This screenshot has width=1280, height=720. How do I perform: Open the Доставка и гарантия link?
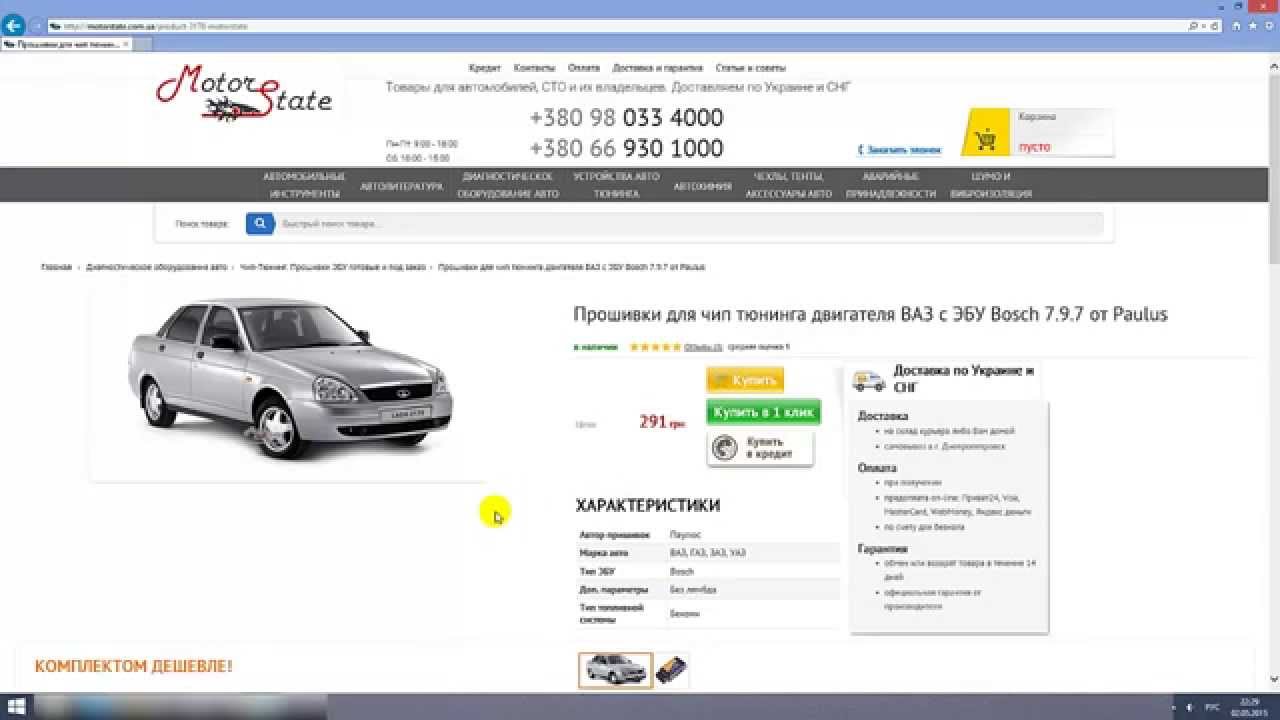(x=657, y=68)
